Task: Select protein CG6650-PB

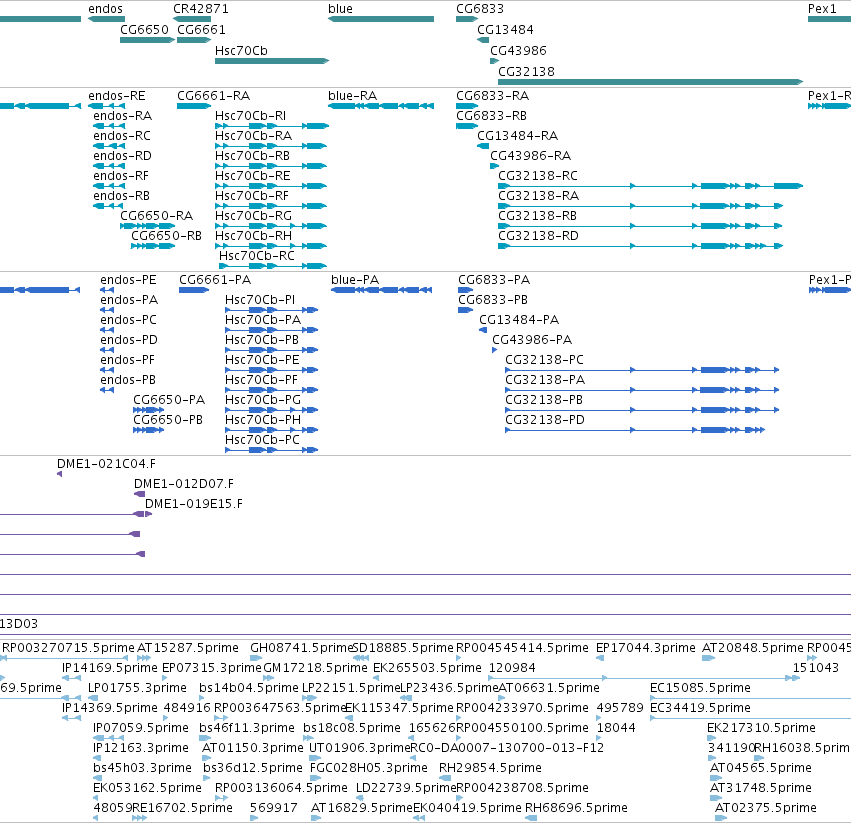Action: coord(168,420)
